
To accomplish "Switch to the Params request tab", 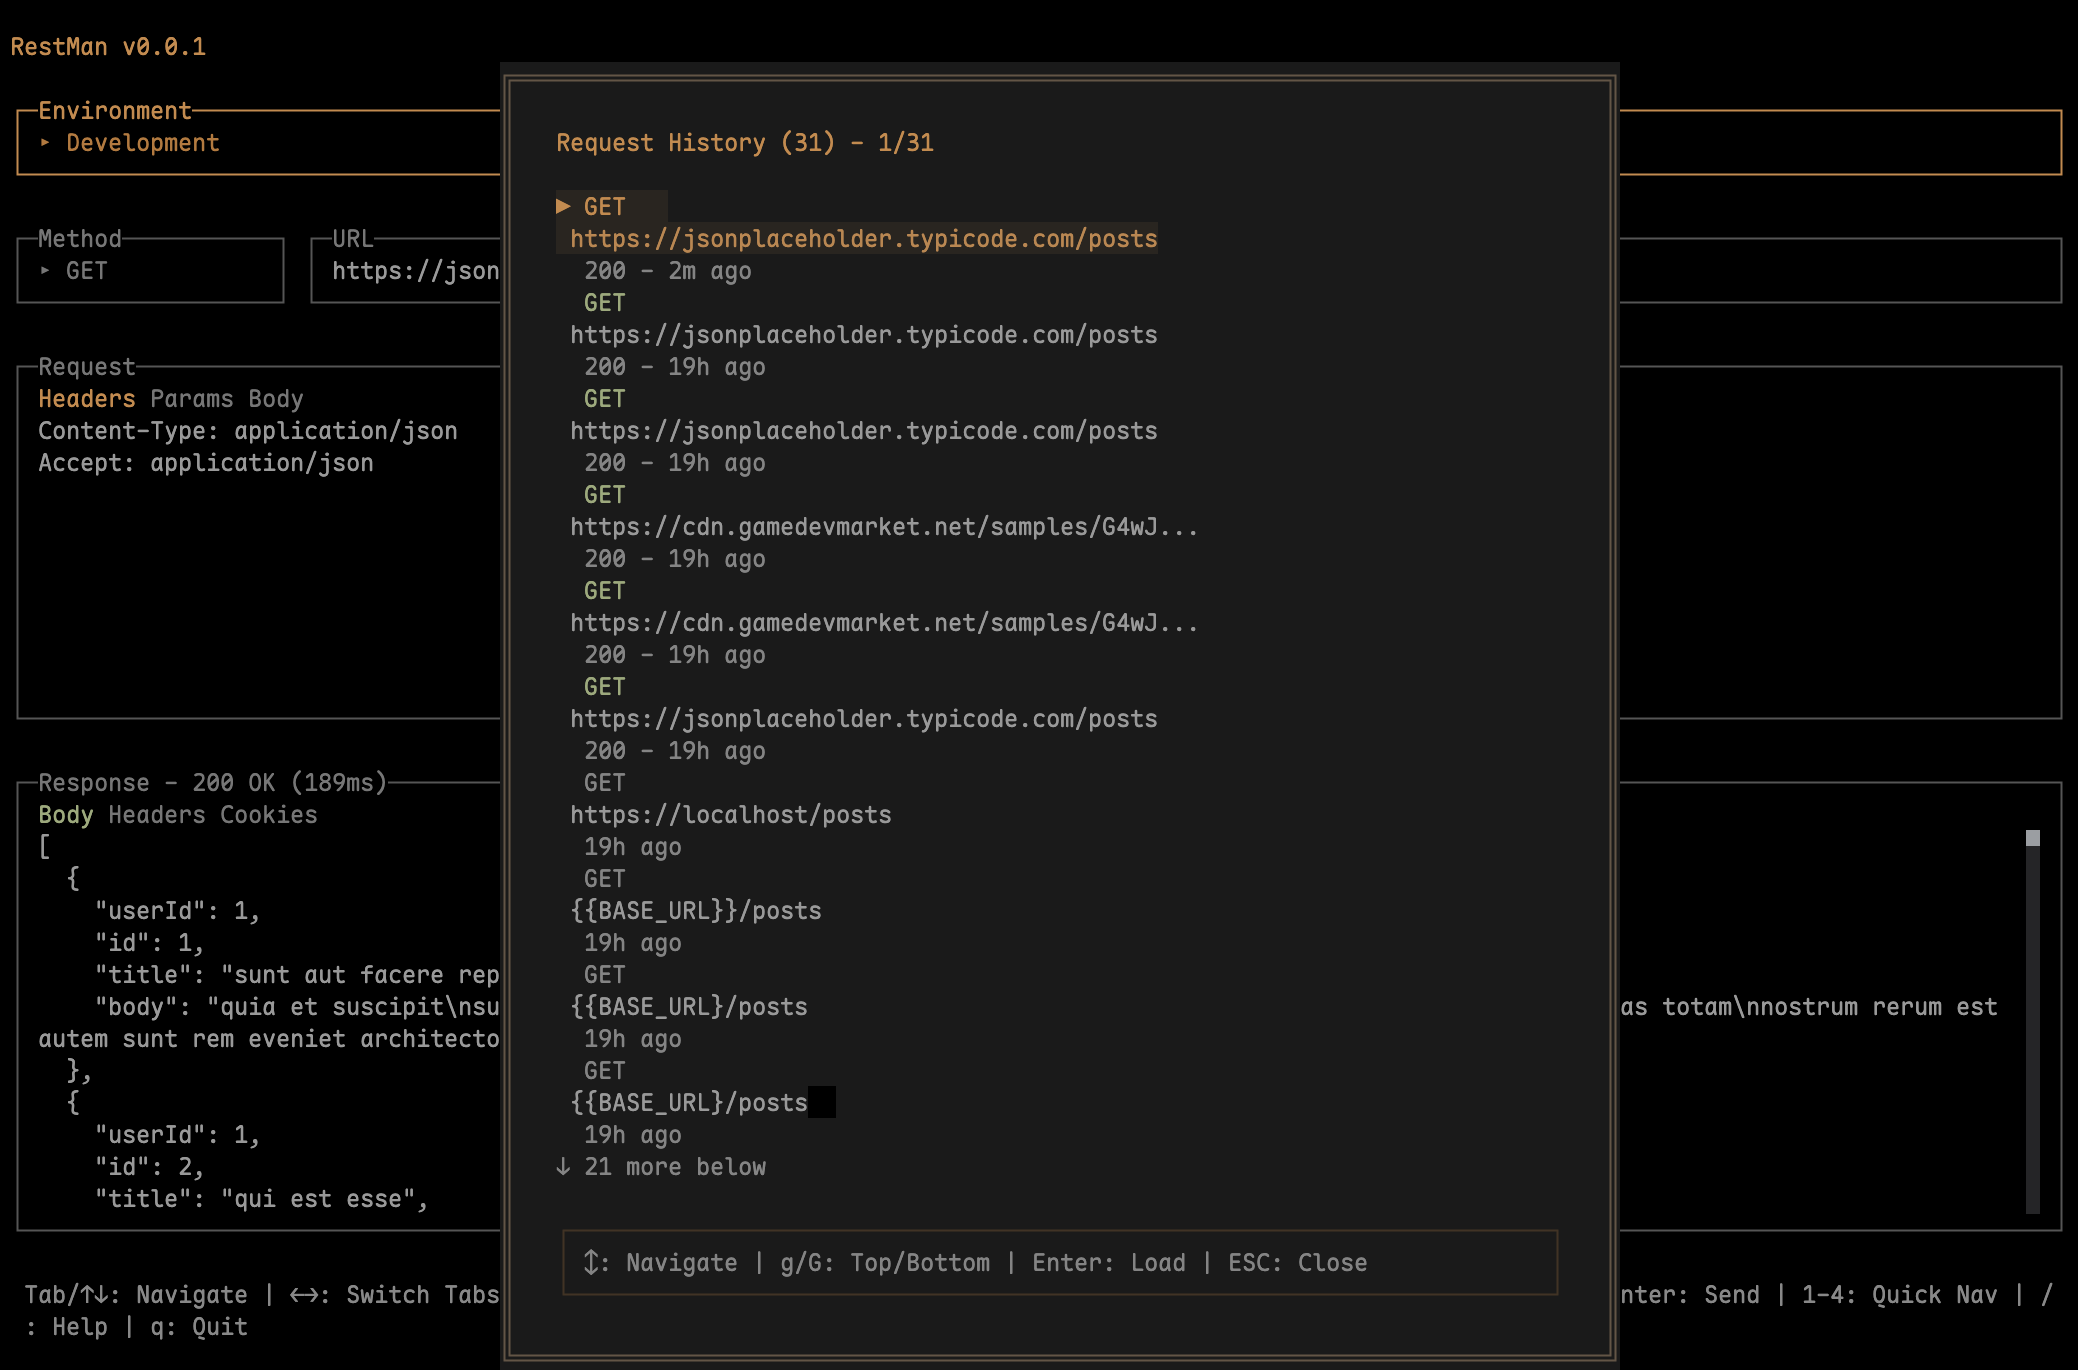I will click(x=191, y=399).
